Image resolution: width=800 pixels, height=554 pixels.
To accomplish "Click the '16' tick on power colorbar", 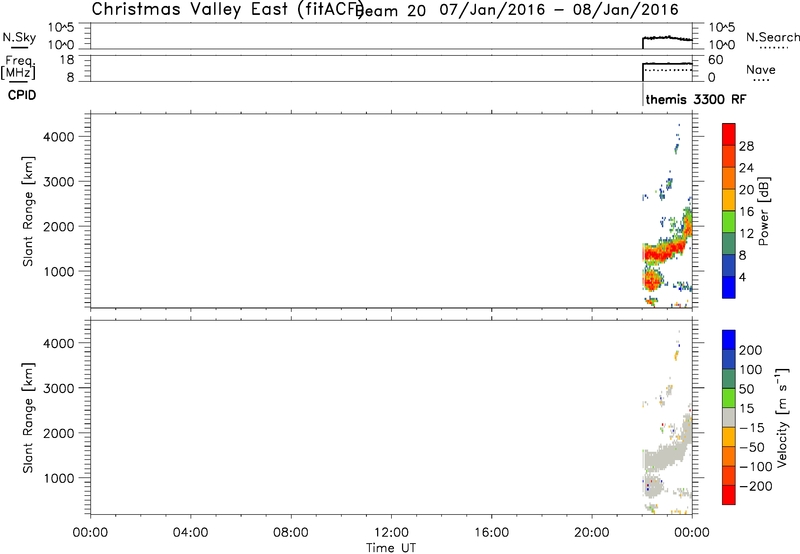I will (746, 212).
